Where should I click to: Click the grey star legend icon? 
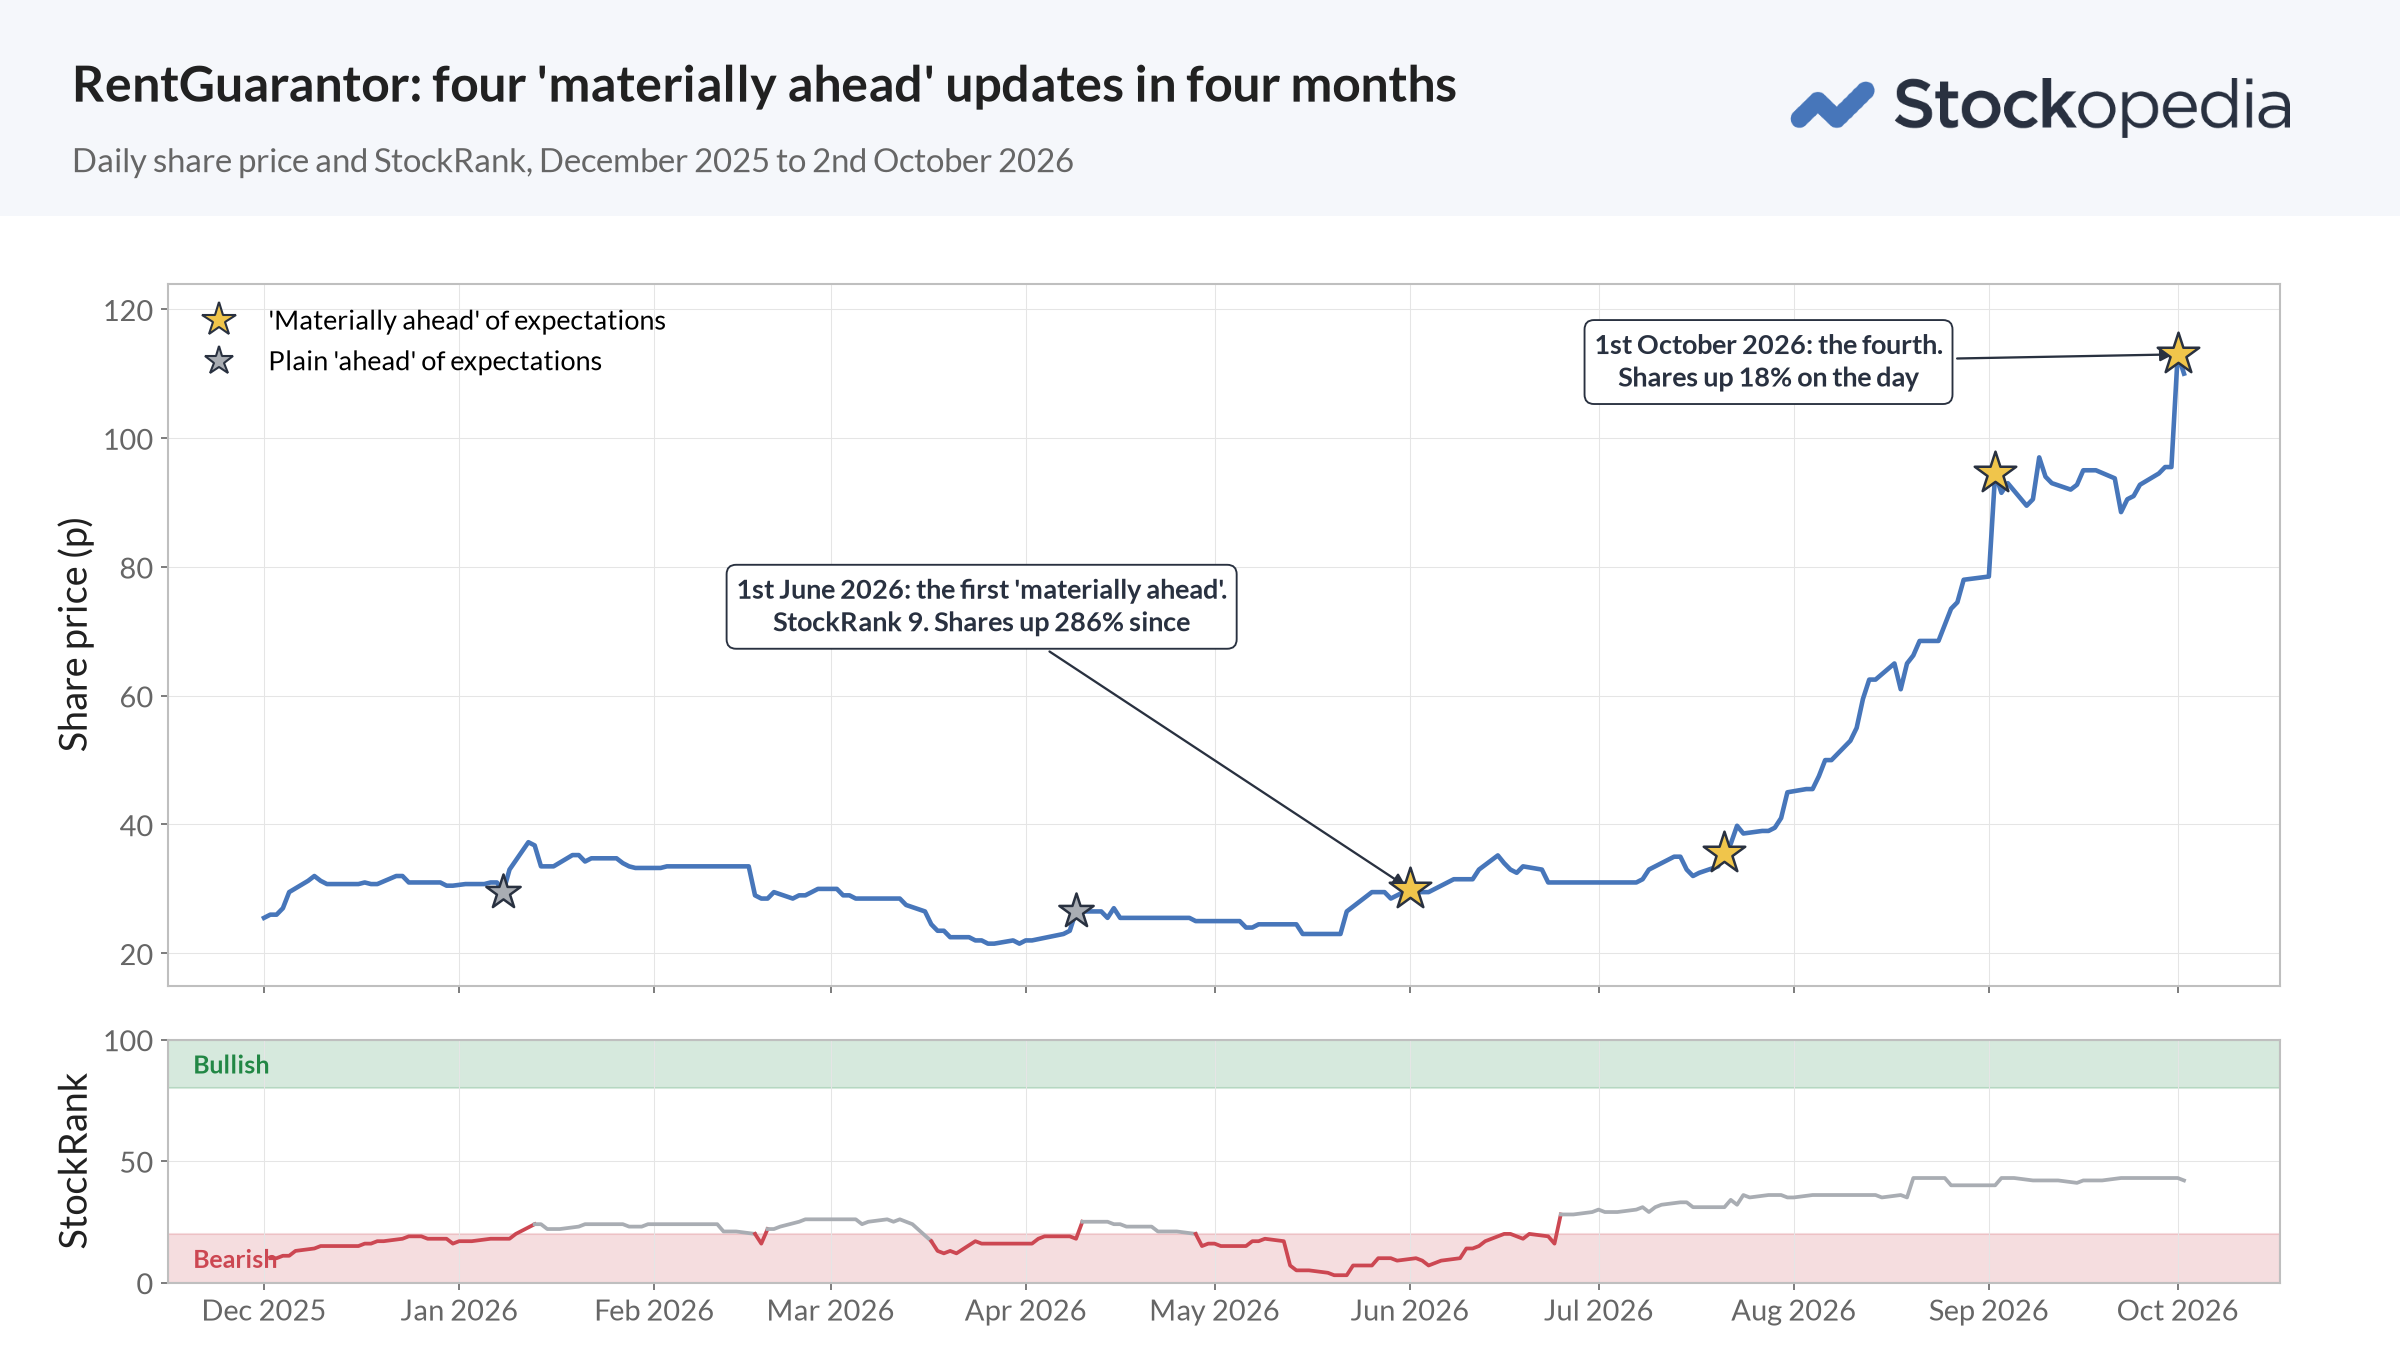pos(219,361)
